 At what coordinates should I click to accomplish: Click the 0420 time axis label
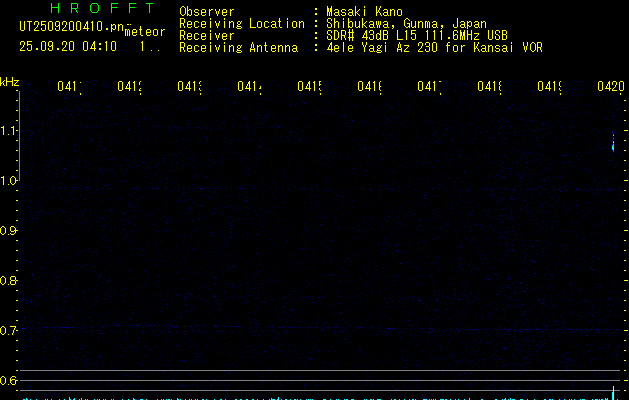611,86
